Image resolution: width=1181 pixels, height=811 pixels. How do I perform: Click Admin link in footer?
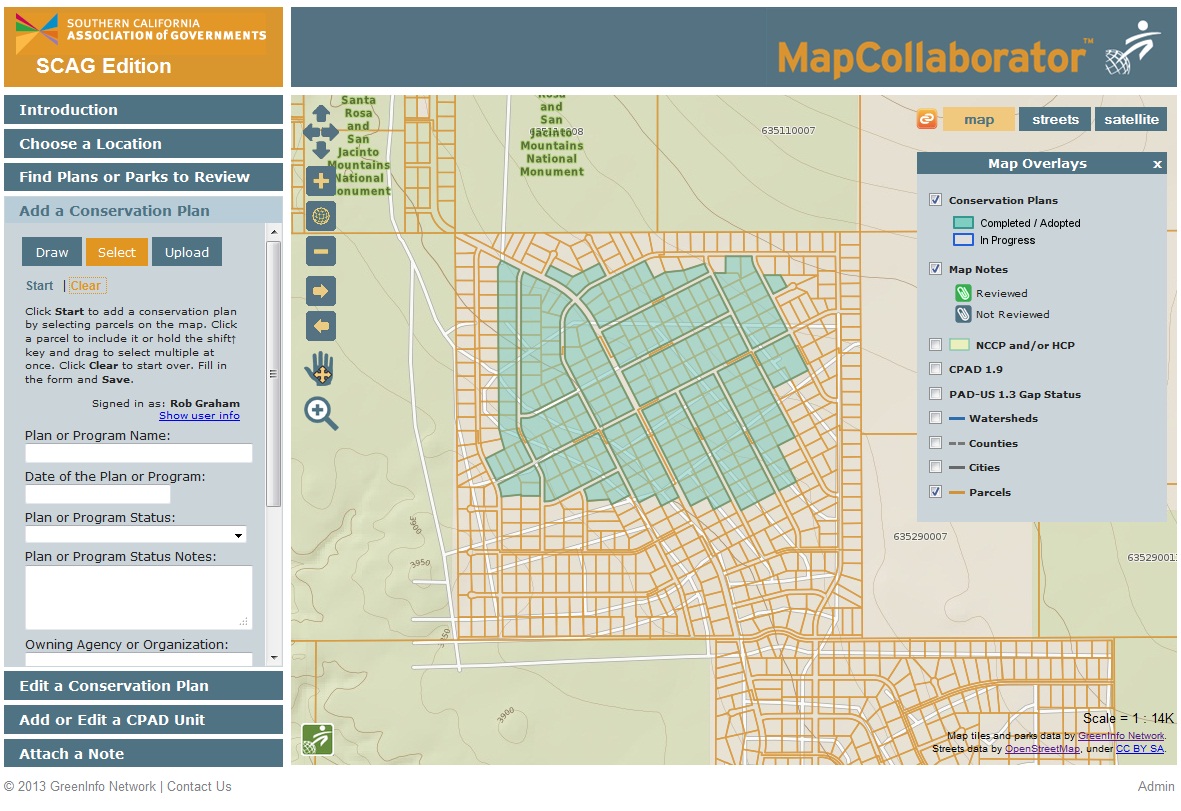click(1156, 786)
